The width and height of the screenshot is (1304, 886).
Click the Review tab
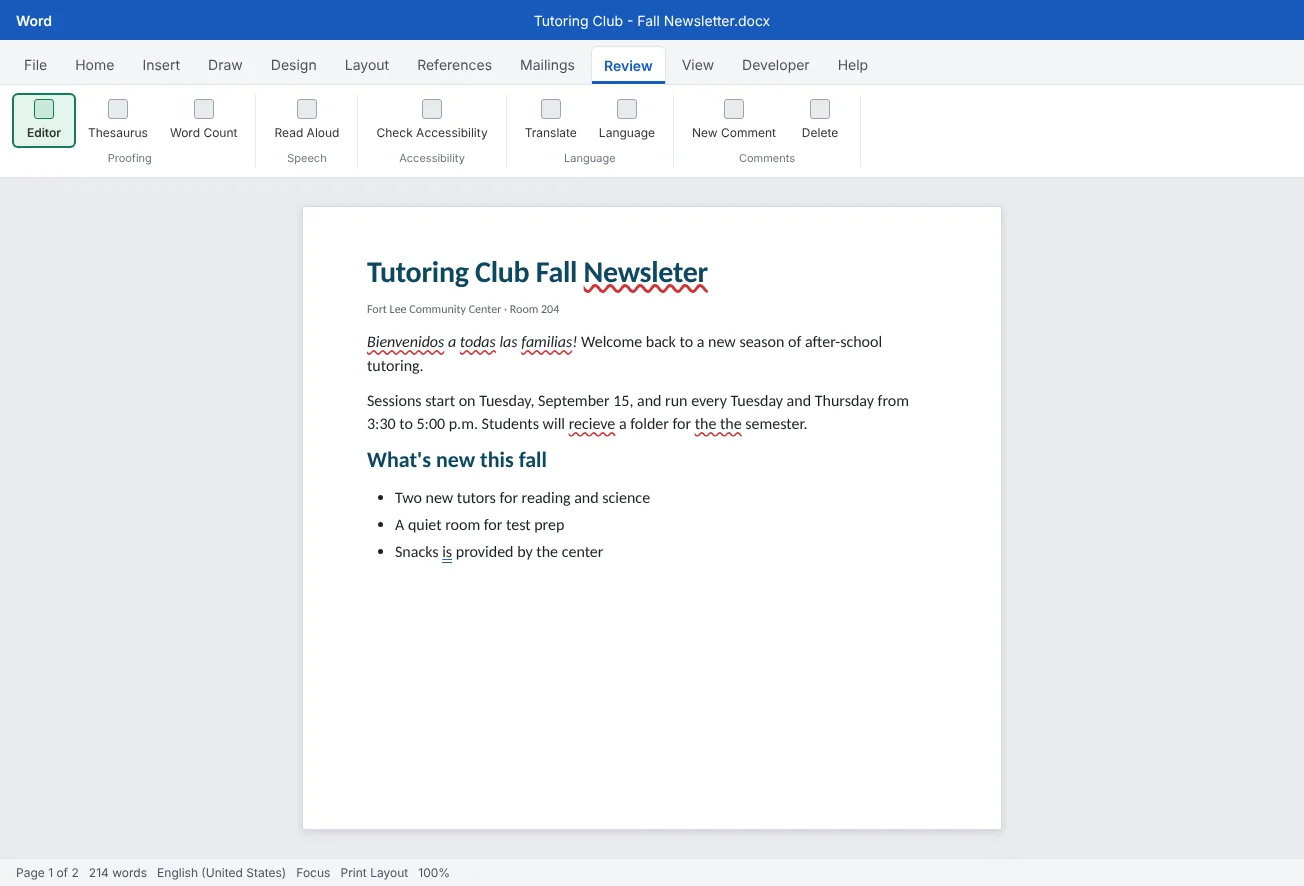(x=628, y=66)
